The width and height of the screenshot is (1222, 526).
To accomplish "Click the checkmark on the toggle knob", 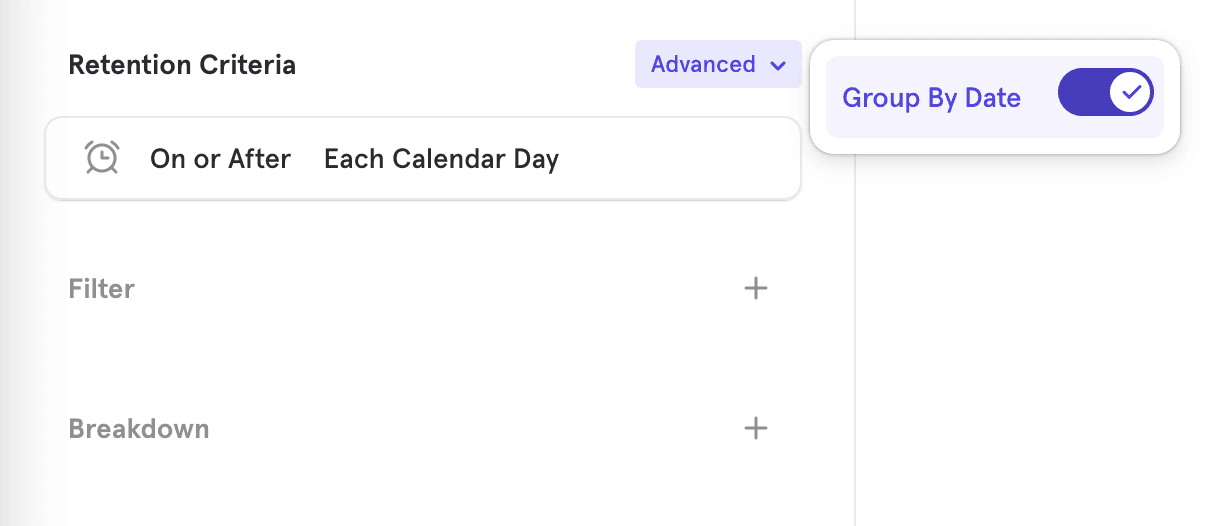I will (1131, 94).
